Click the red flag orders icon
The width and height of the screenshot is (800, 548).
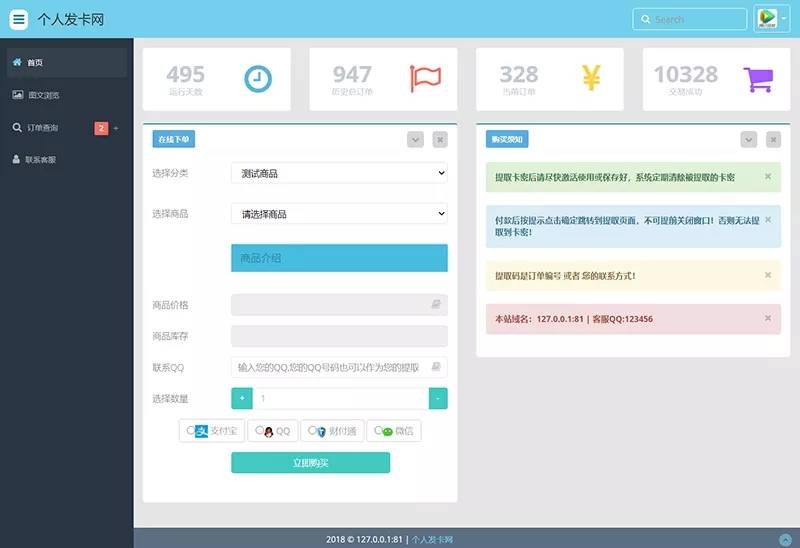(425, 78)
